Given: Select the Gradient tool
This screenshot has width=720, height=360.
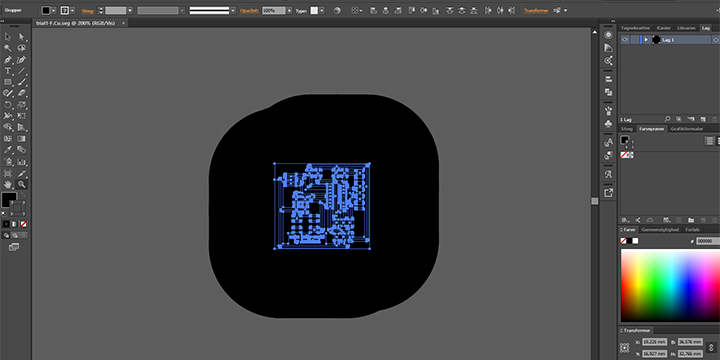Looking at the screenshot, I should point(22,138).
